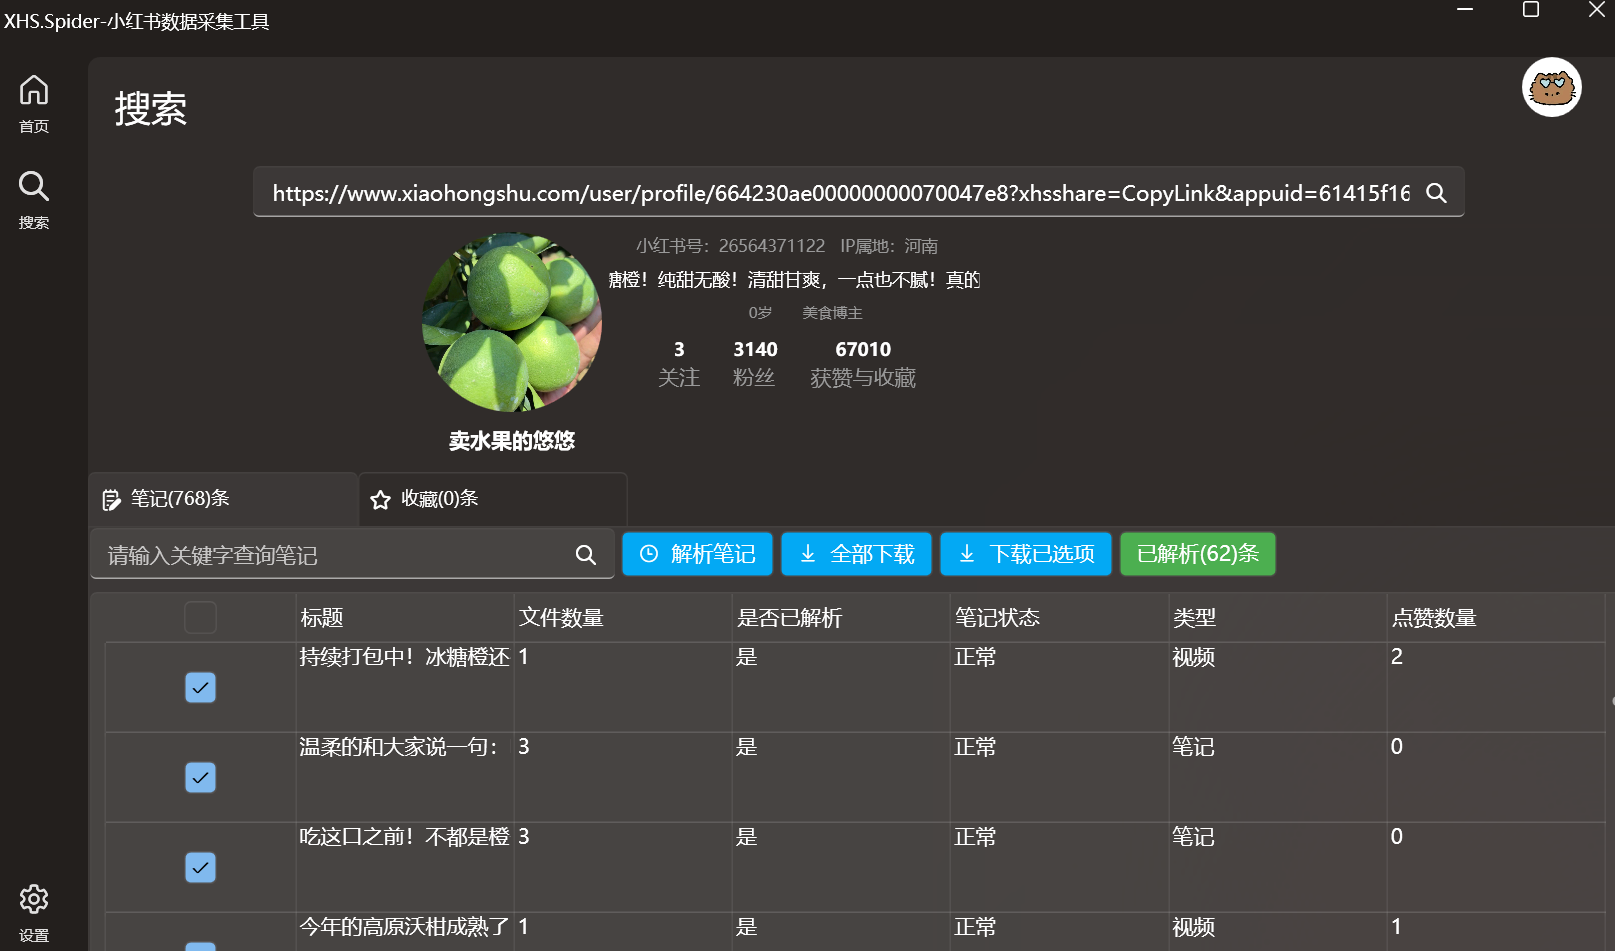Click the 下载已选项 button
Viewport: 1615px width, 951px height.
(1025, 554)
